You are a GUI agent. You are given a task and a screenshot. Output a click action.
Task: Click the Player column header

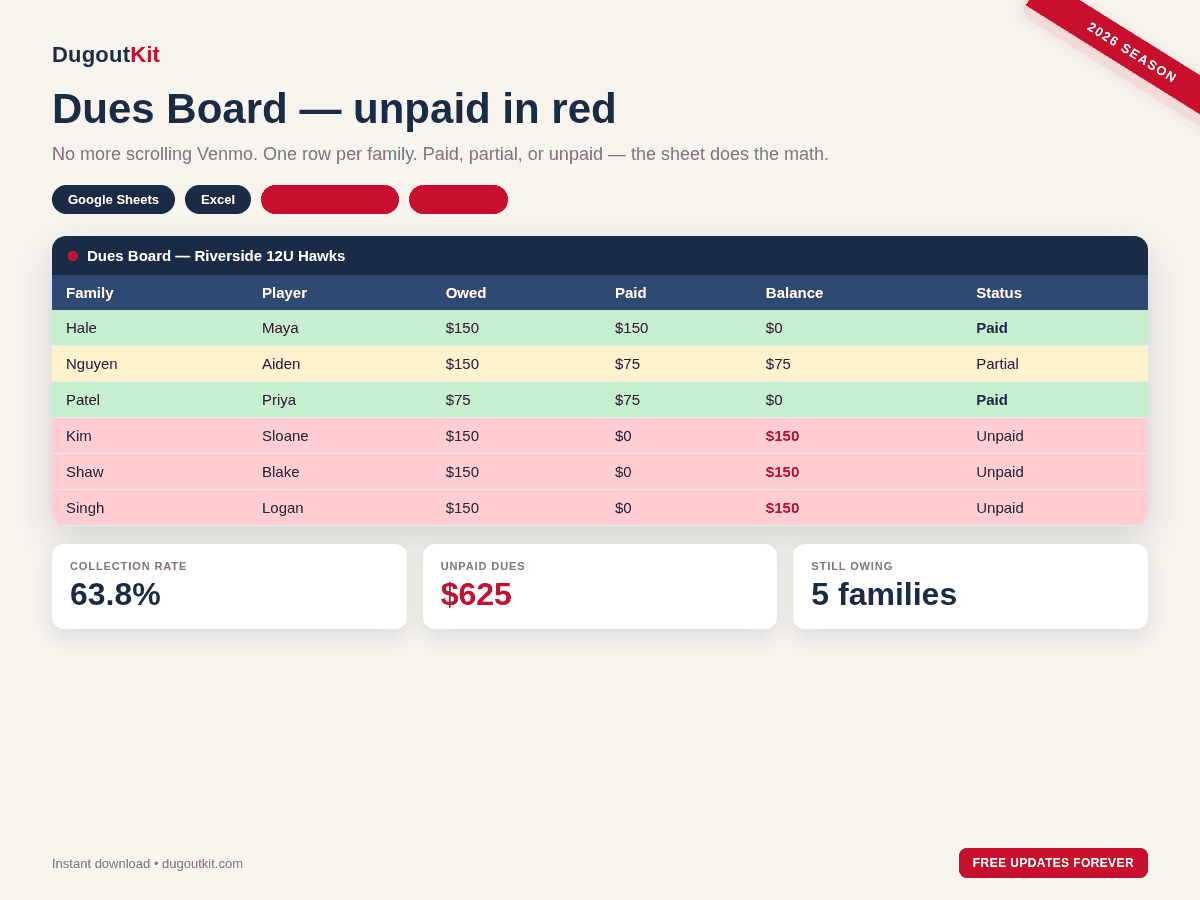[284, 292]
